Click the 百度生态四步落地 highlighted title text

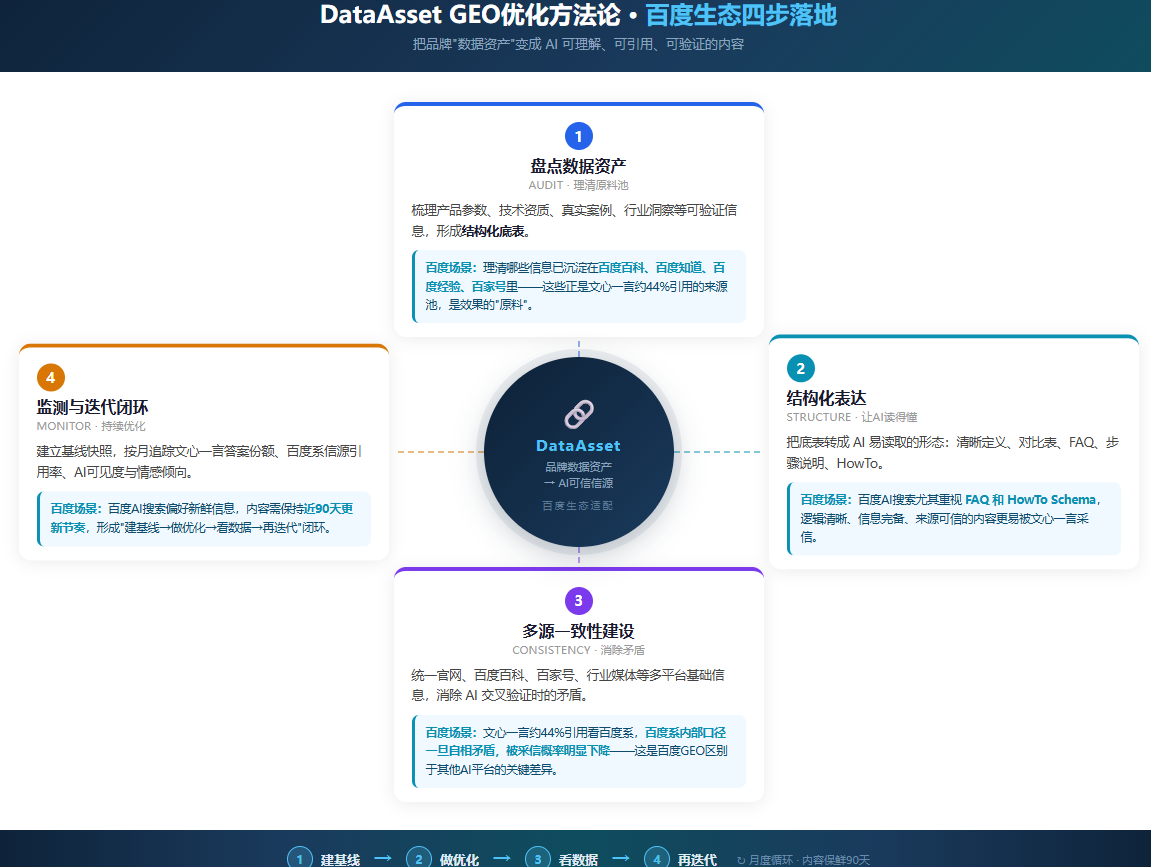click(741, 15)
